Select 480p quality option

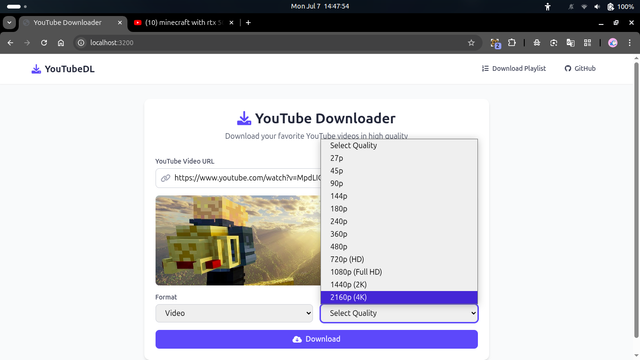[399, 247]
